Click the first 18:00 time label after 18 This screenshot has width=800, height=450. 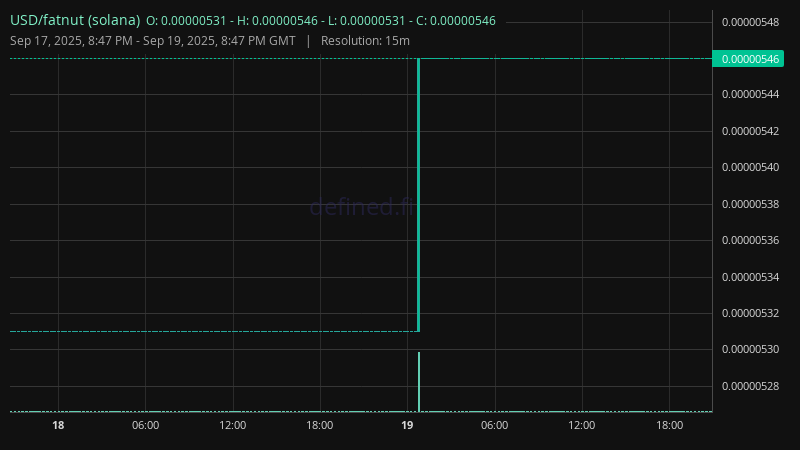tap(320, 426)
